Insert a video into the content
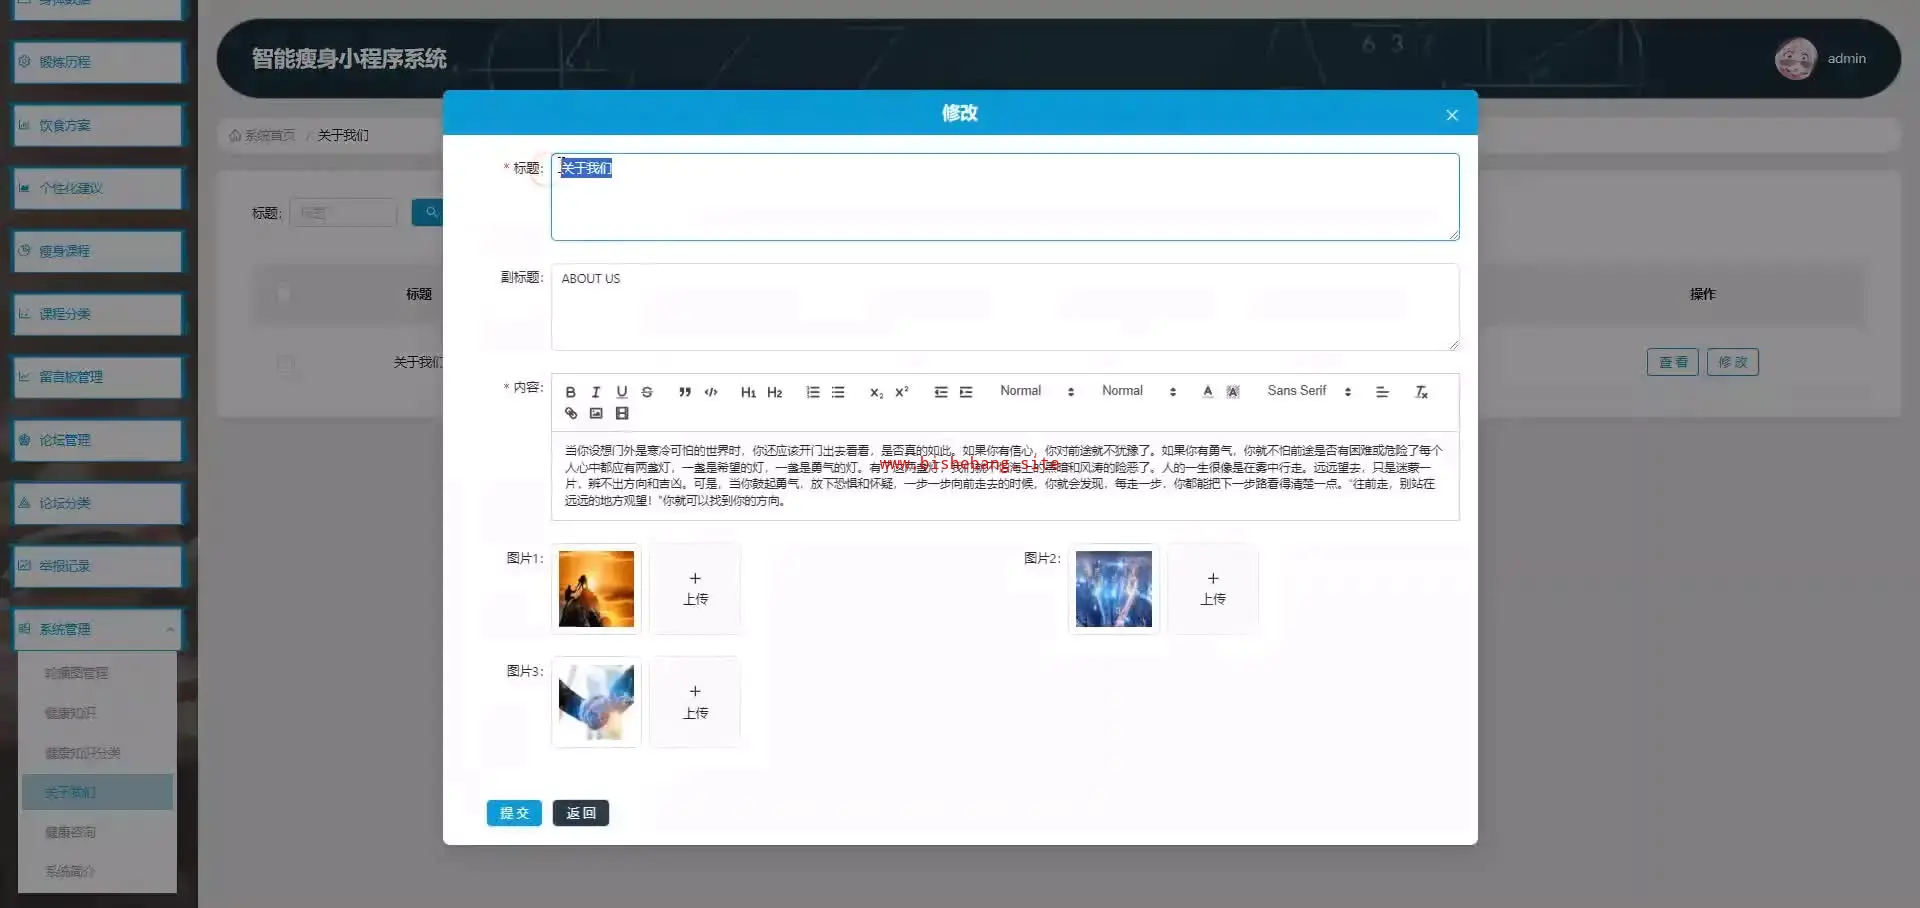 (622, 413)
